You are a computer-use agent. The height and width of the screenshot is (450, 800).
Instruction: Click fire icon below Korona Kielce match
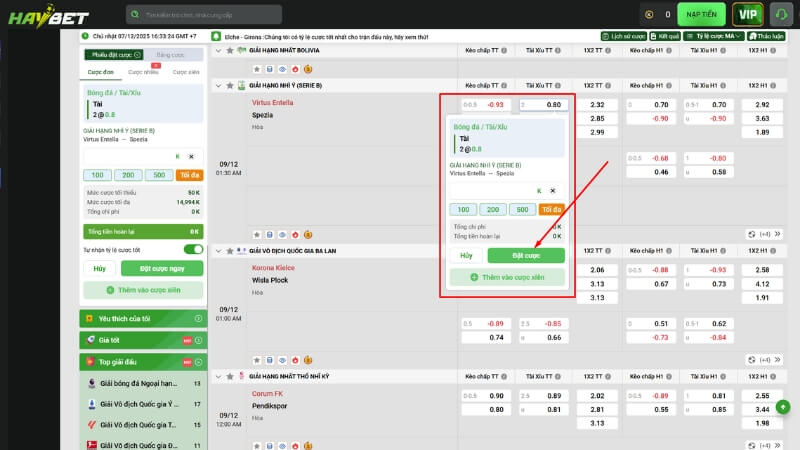tap(295, 360)
